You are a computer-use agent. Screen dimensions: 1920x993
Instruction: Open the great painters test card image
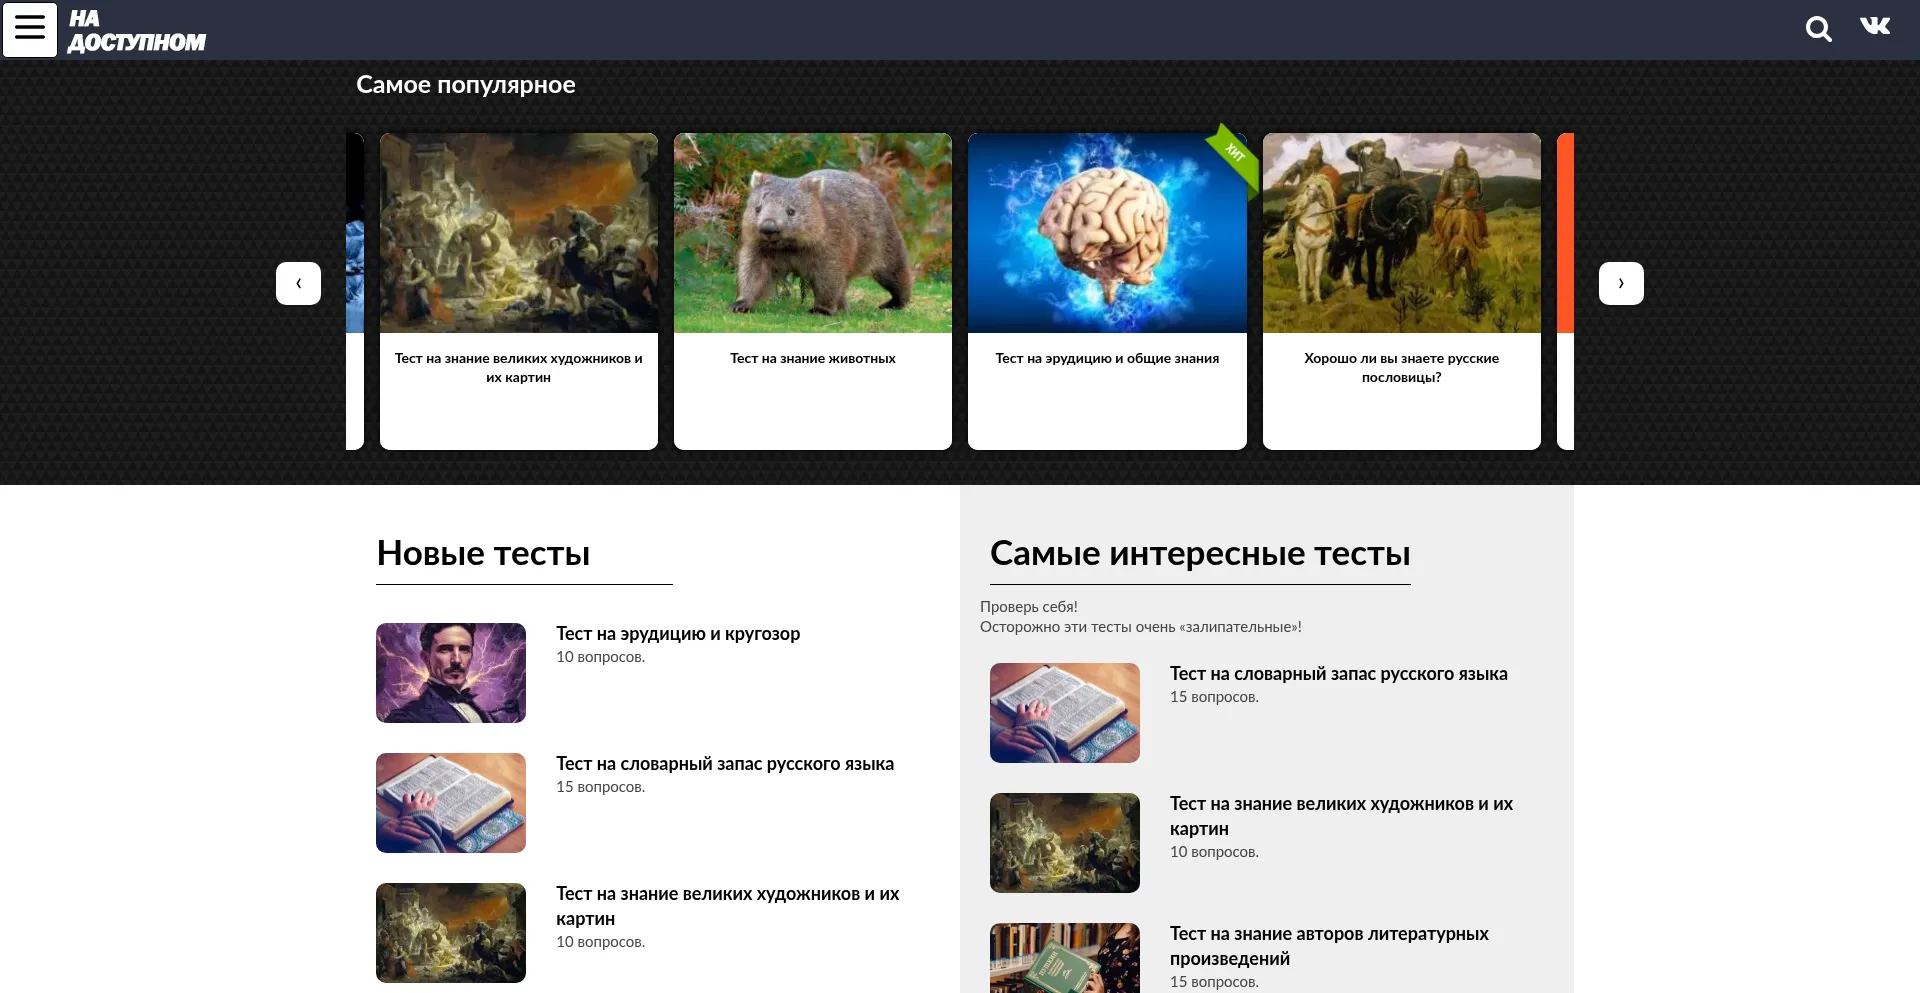(x=518, y=233)
